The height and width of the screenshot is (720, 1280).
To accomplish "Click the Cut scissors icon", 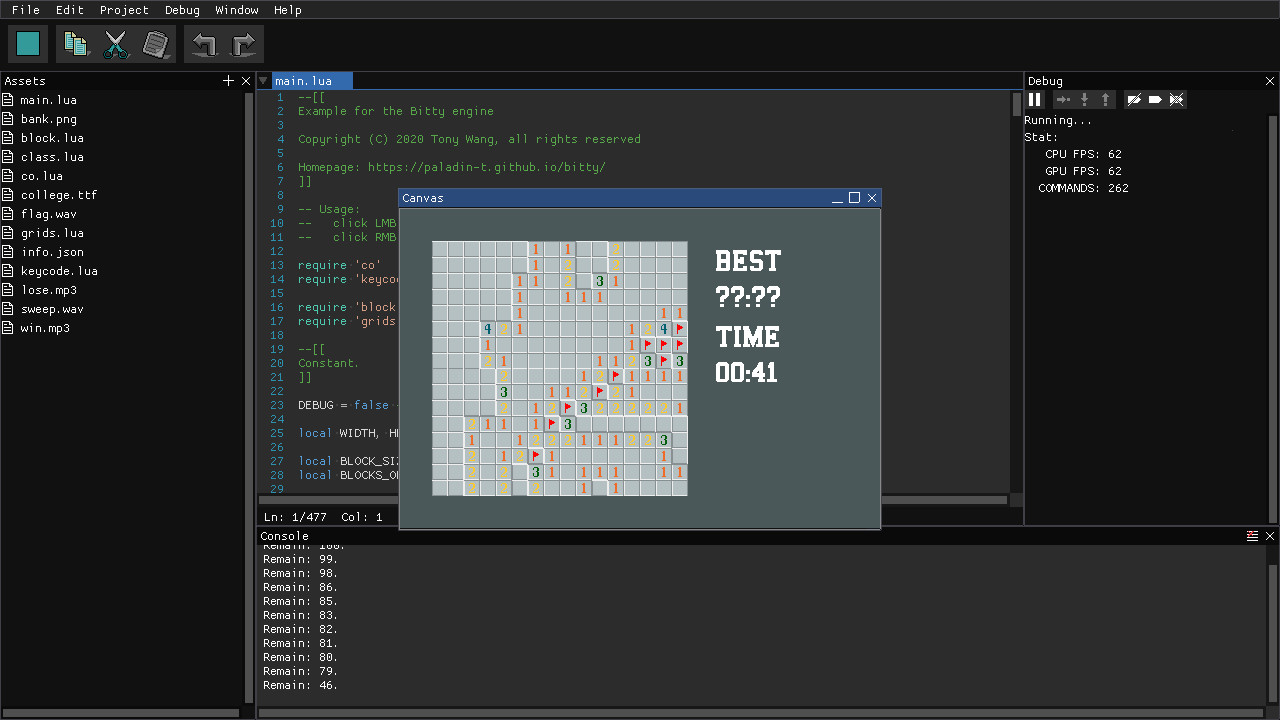I will 116,43.
